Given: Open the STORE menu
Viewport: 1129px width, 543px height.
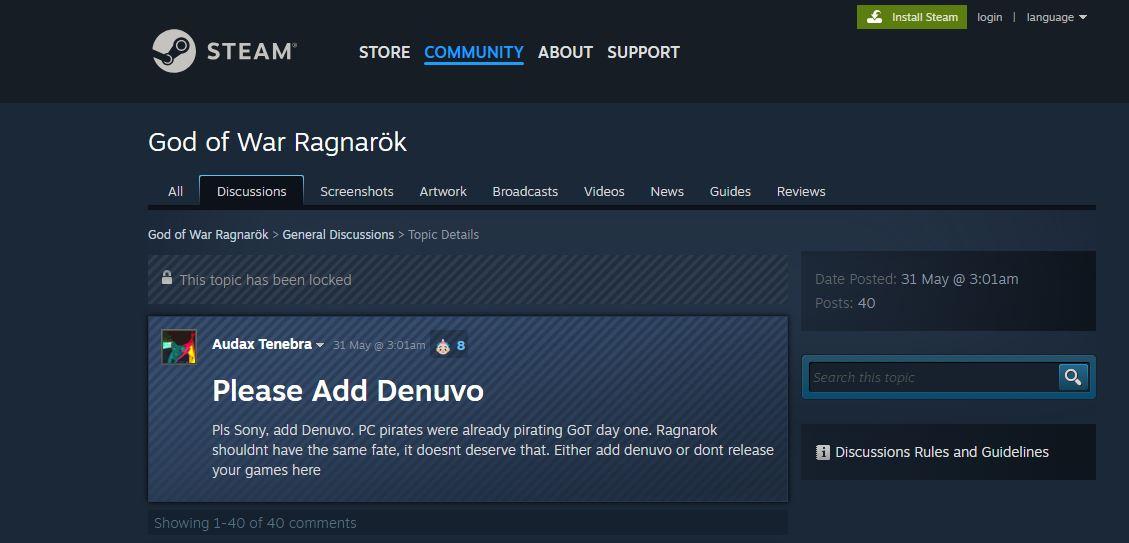Looking at the screenshot, I should (384, 52).
